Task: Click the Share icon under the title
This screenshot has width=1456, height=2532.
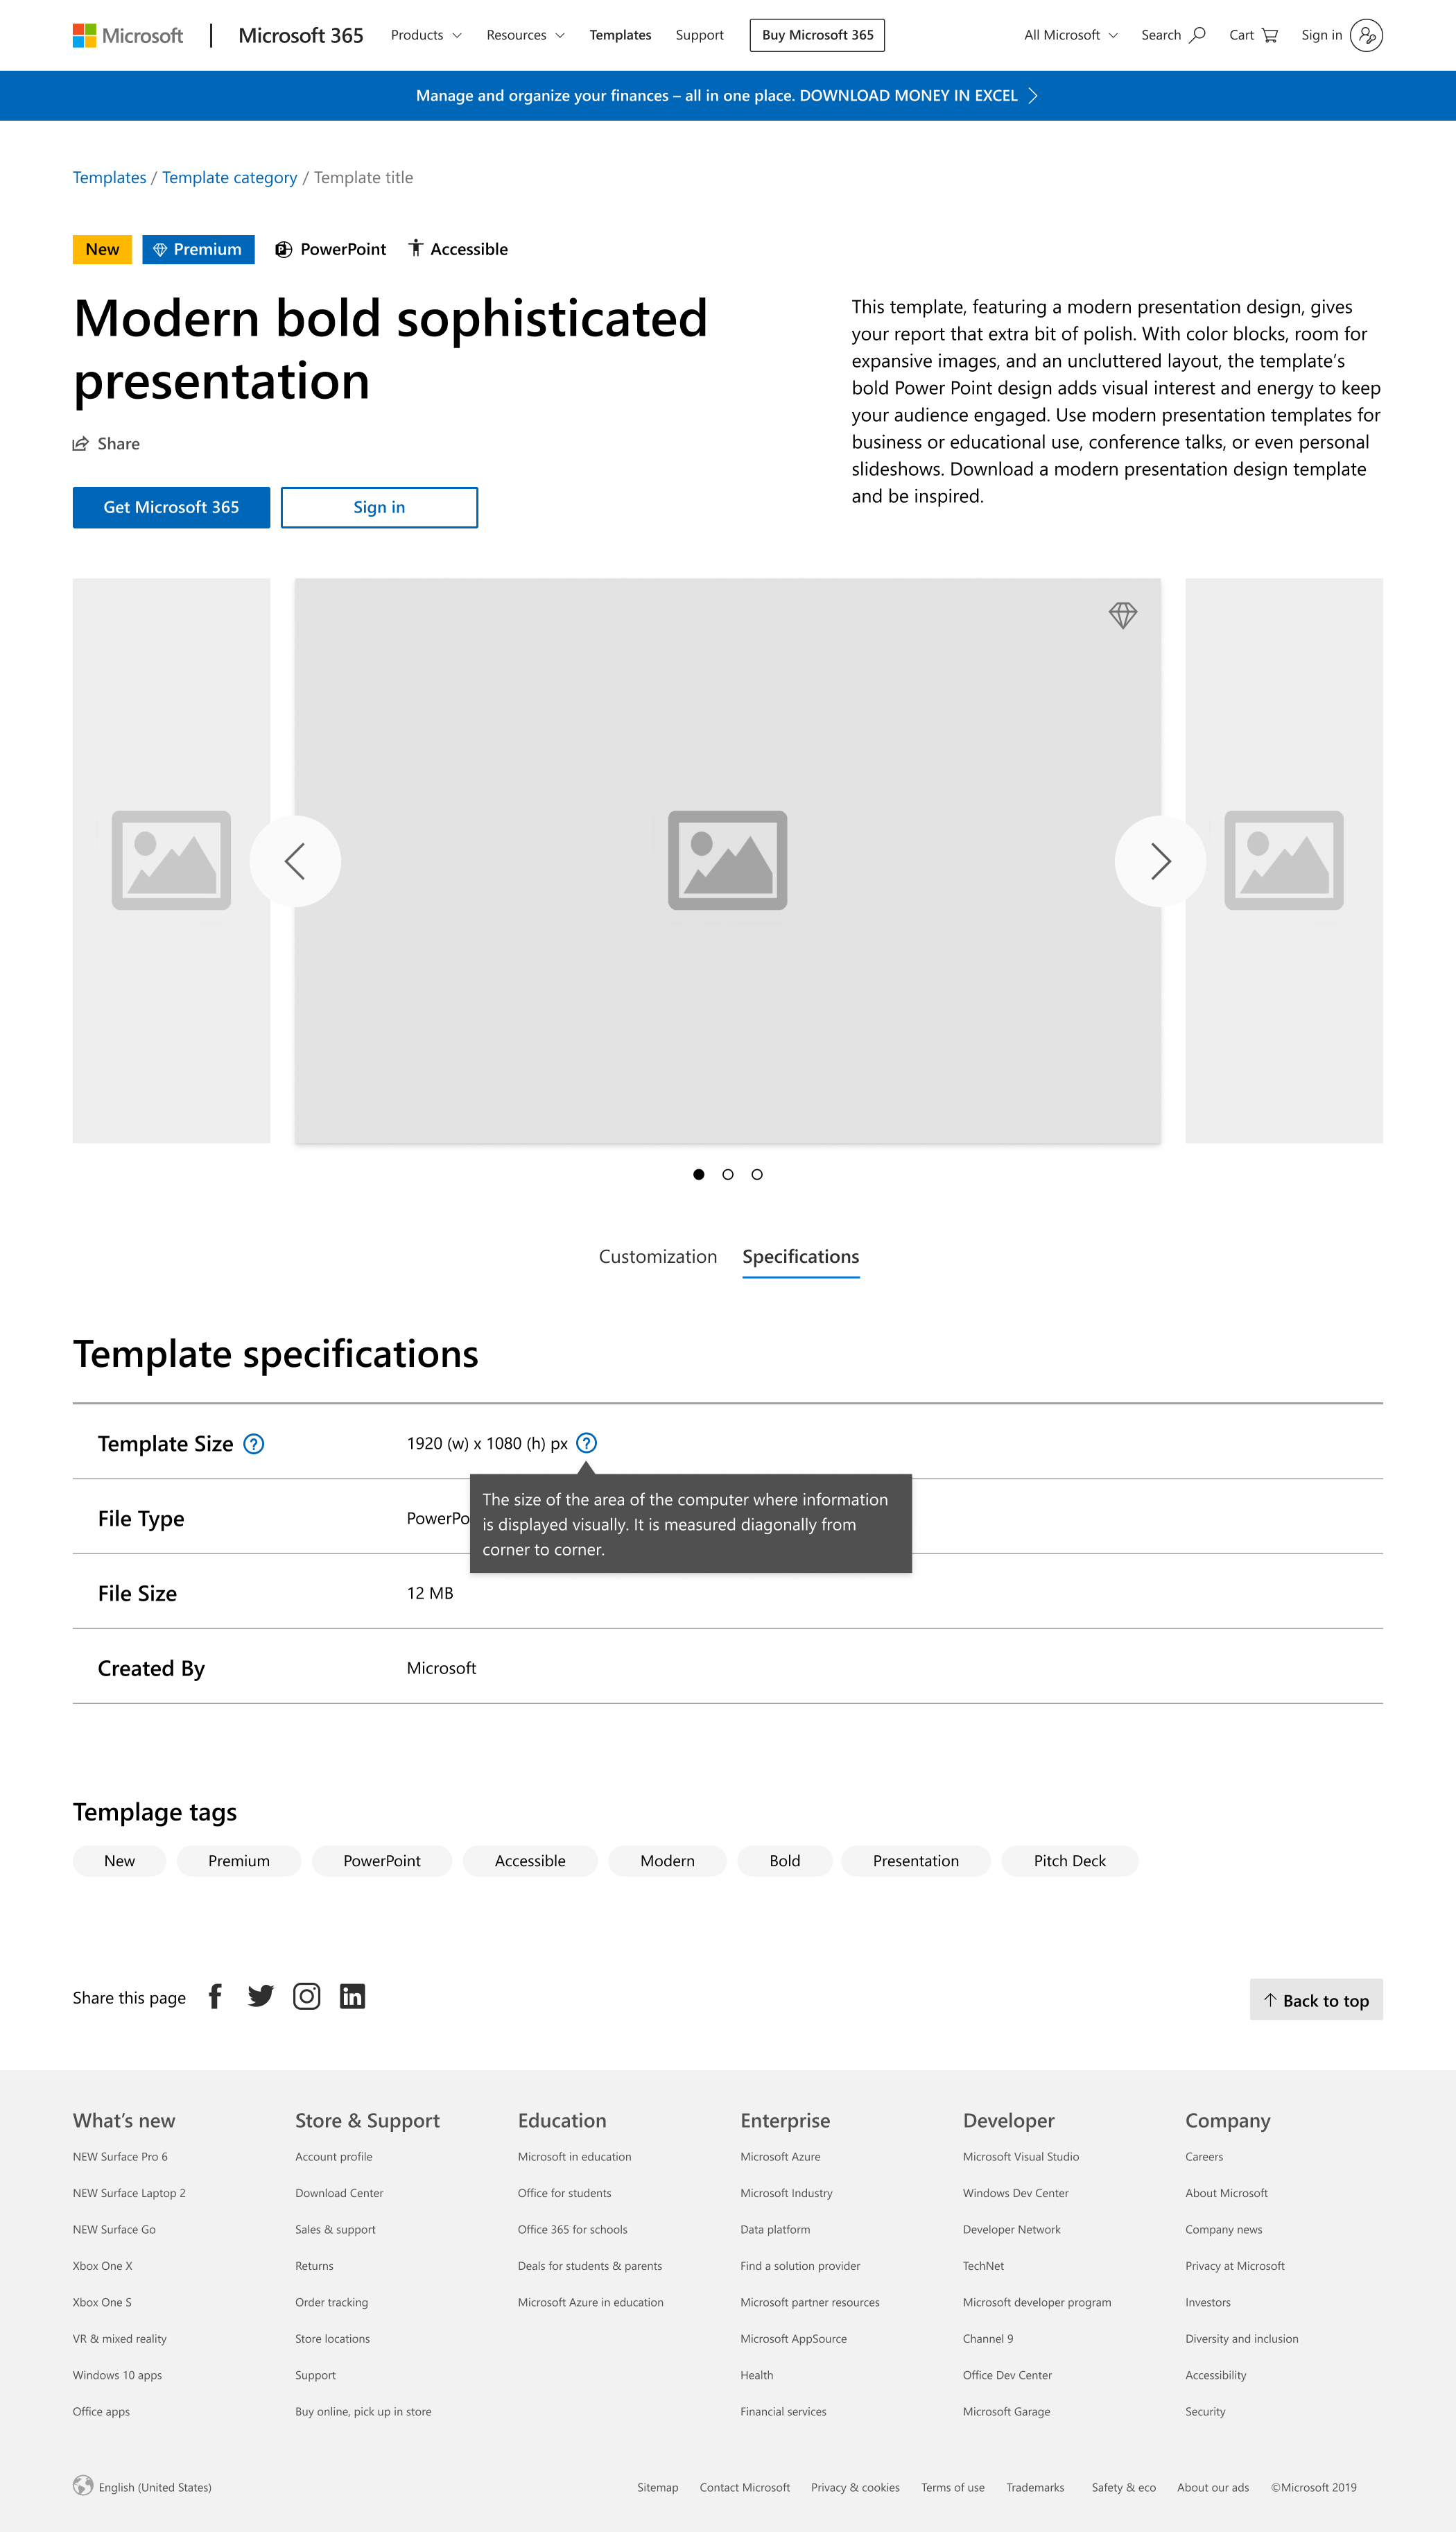Action: 81,444
